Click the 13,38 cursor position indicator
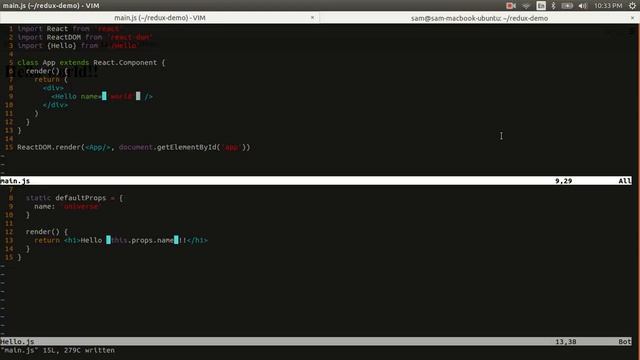Image resolution: width=640 pixels, height=360 pixels. [x=566, y=342]
